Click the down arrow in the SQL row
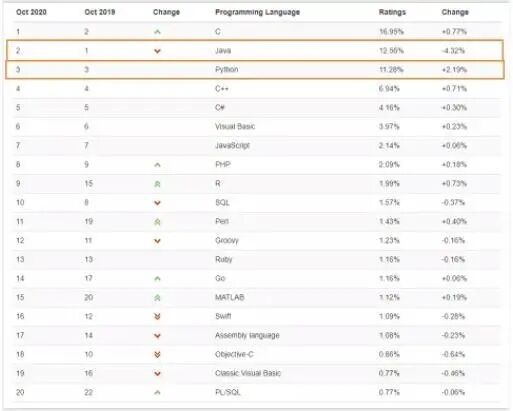 coord(157,203)
